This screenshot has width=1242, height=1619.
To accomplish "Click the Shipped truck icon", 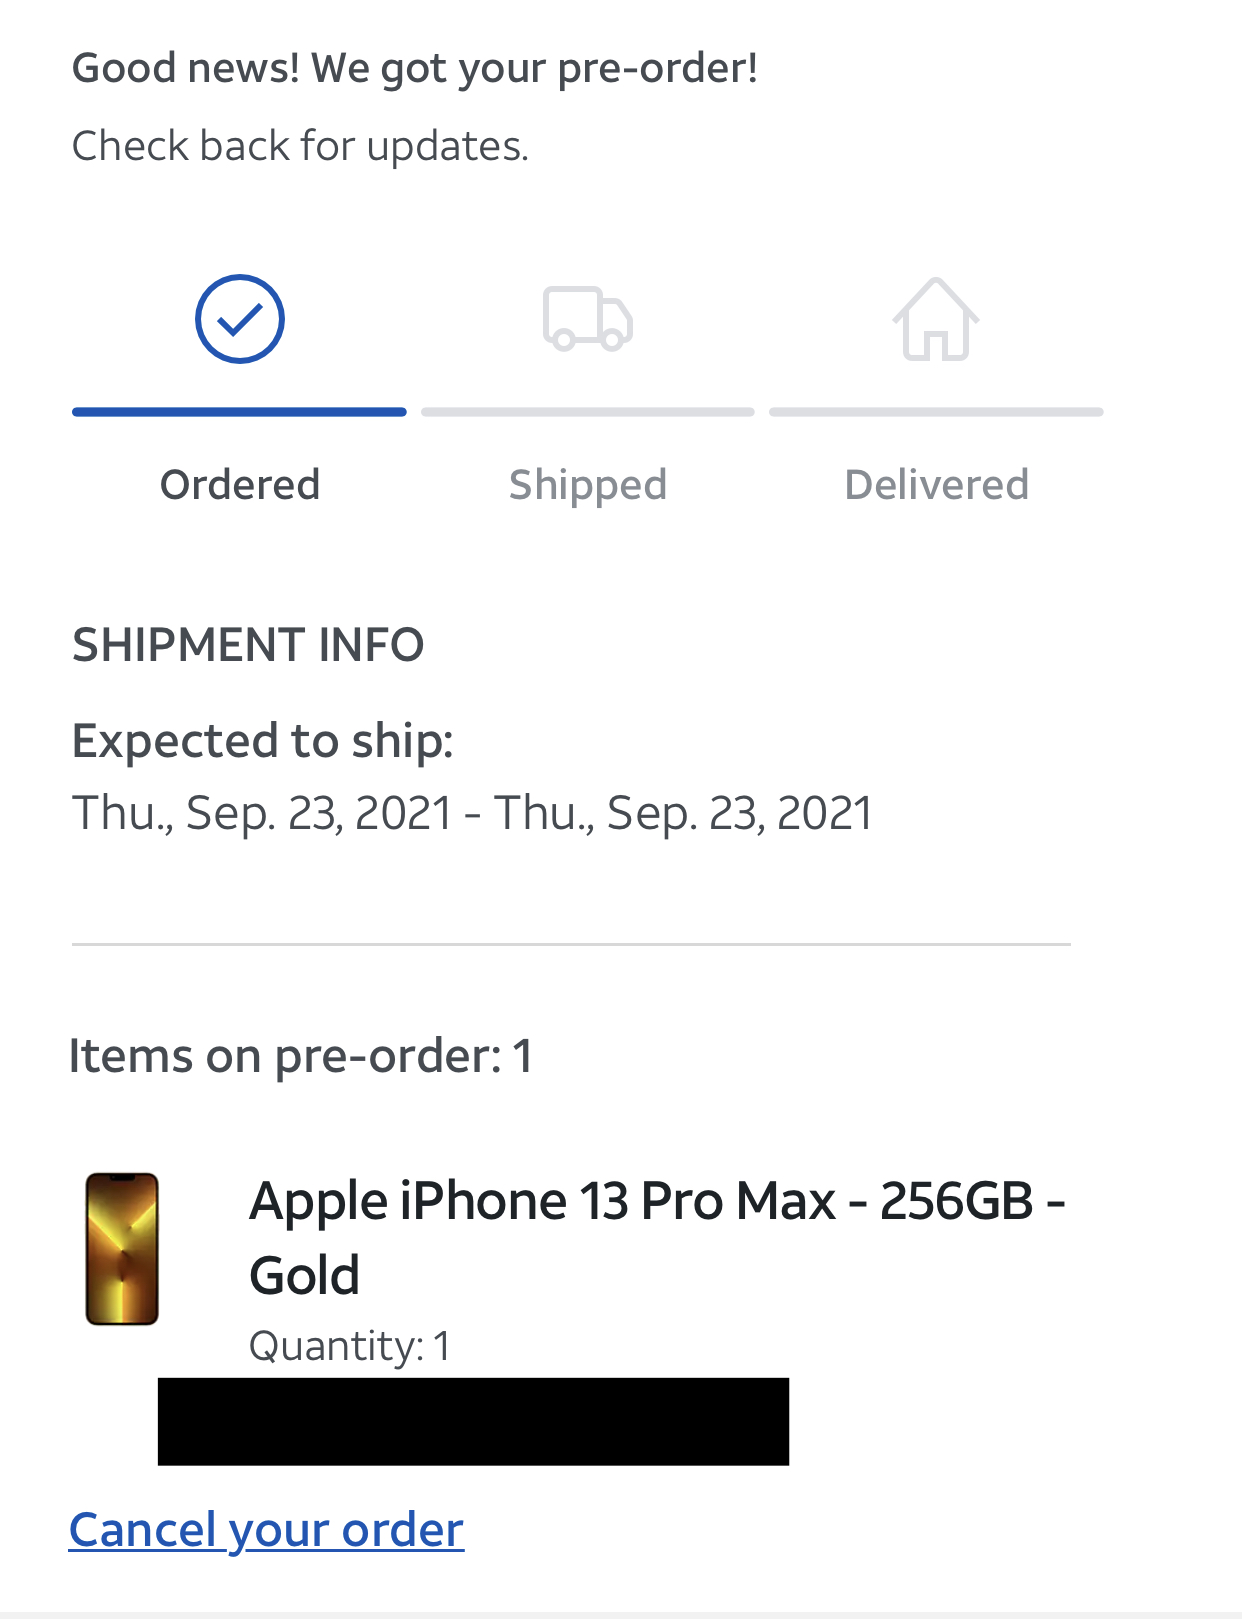I will coord(588,319).
